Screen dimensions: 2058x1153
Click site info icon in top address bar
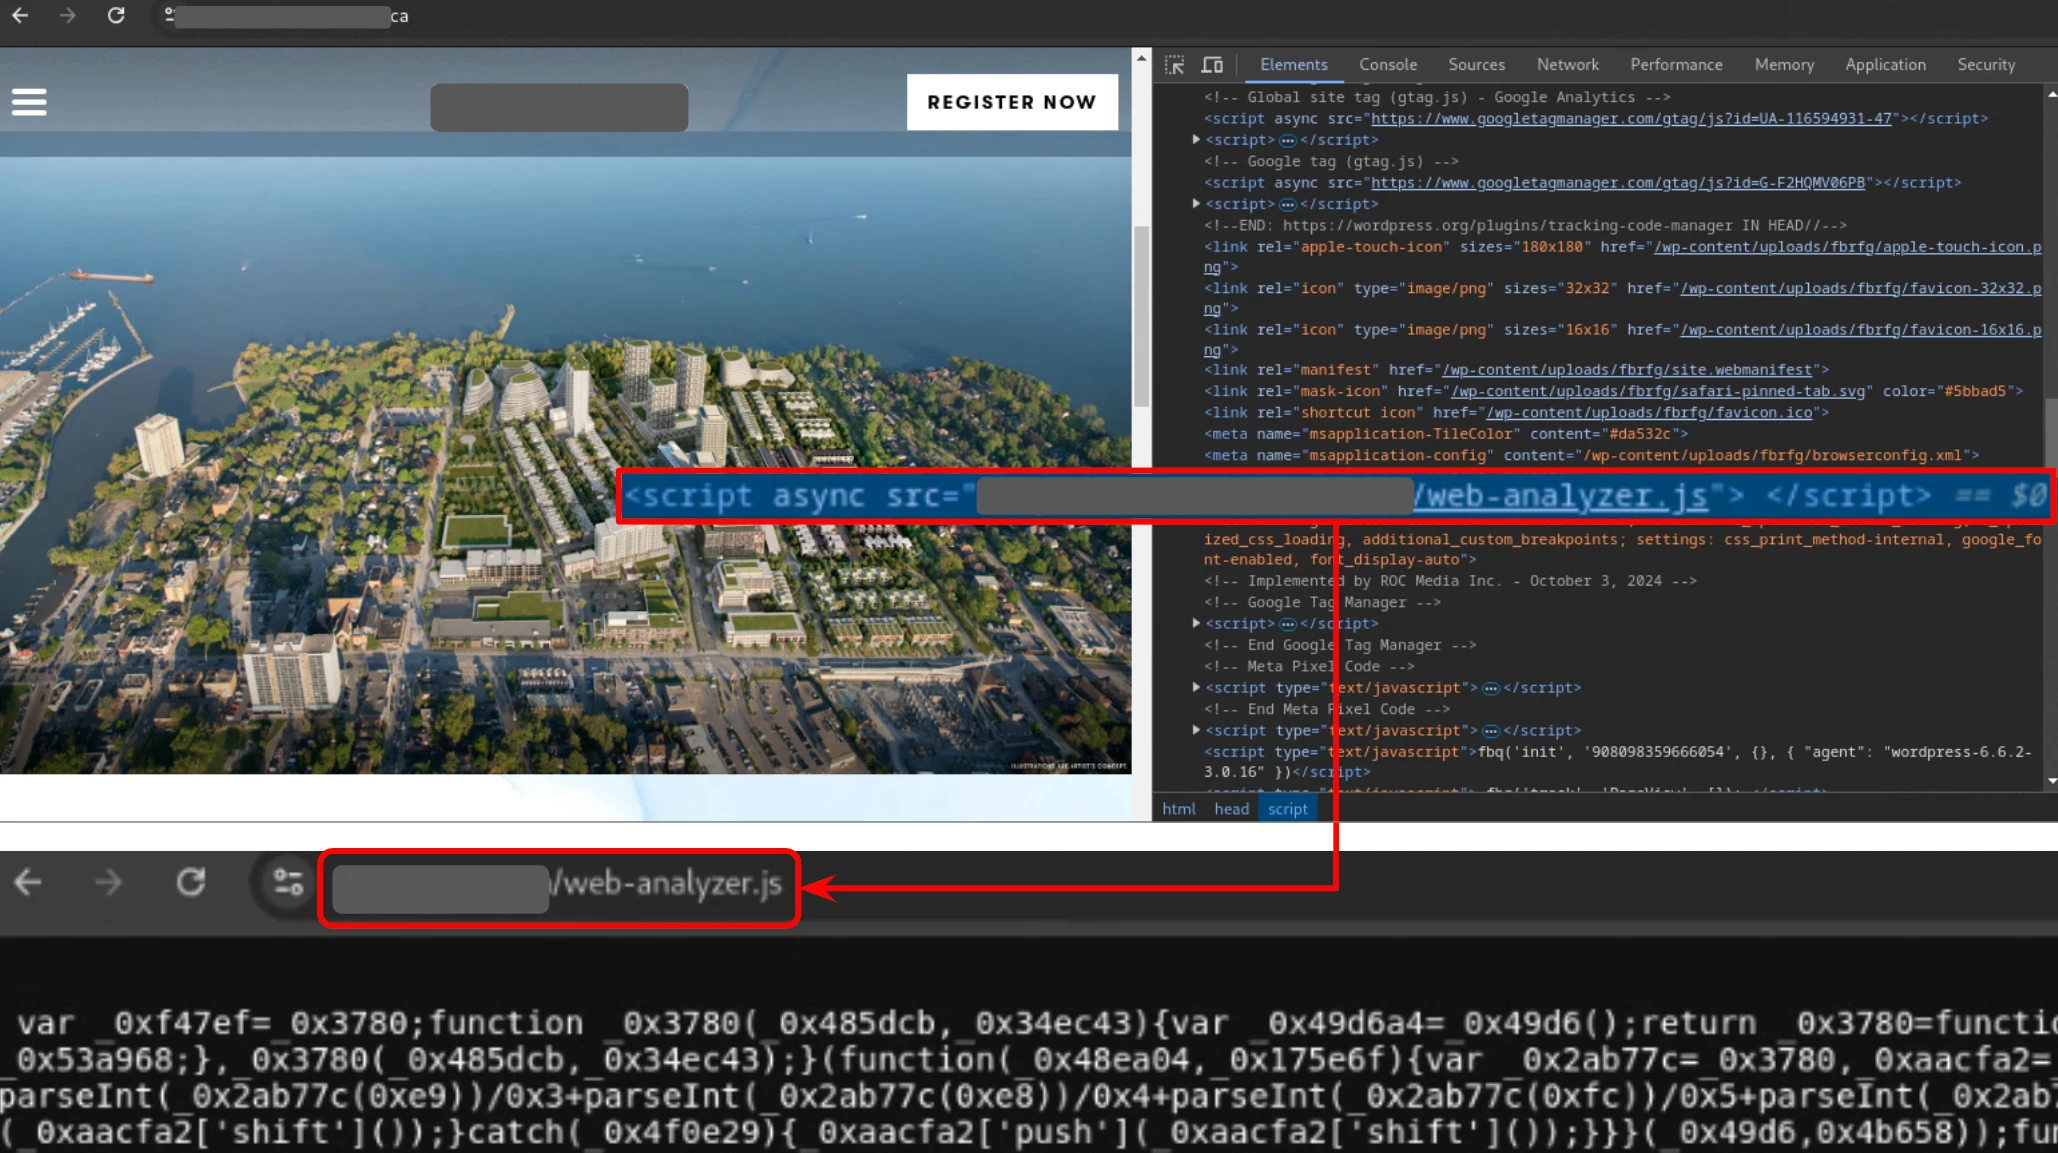click(x=169, y=15)
